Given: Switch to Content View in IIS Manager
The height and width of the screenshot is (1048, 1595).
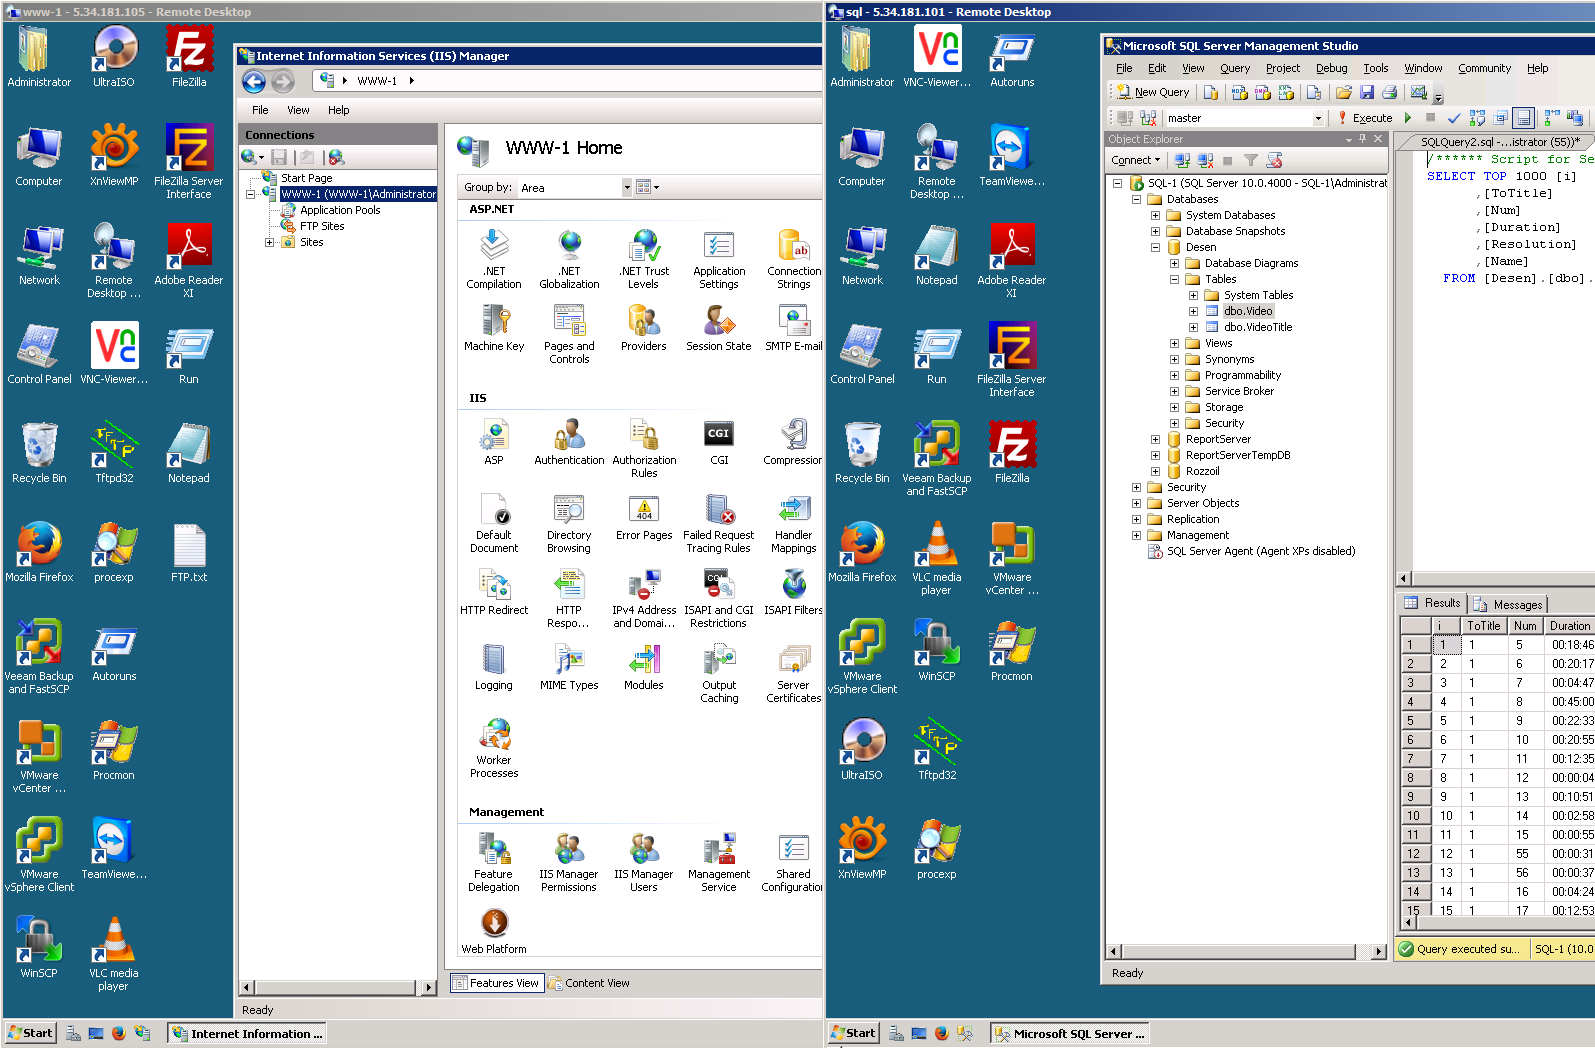Looking at the screenshot, I should tap(590, 983).
